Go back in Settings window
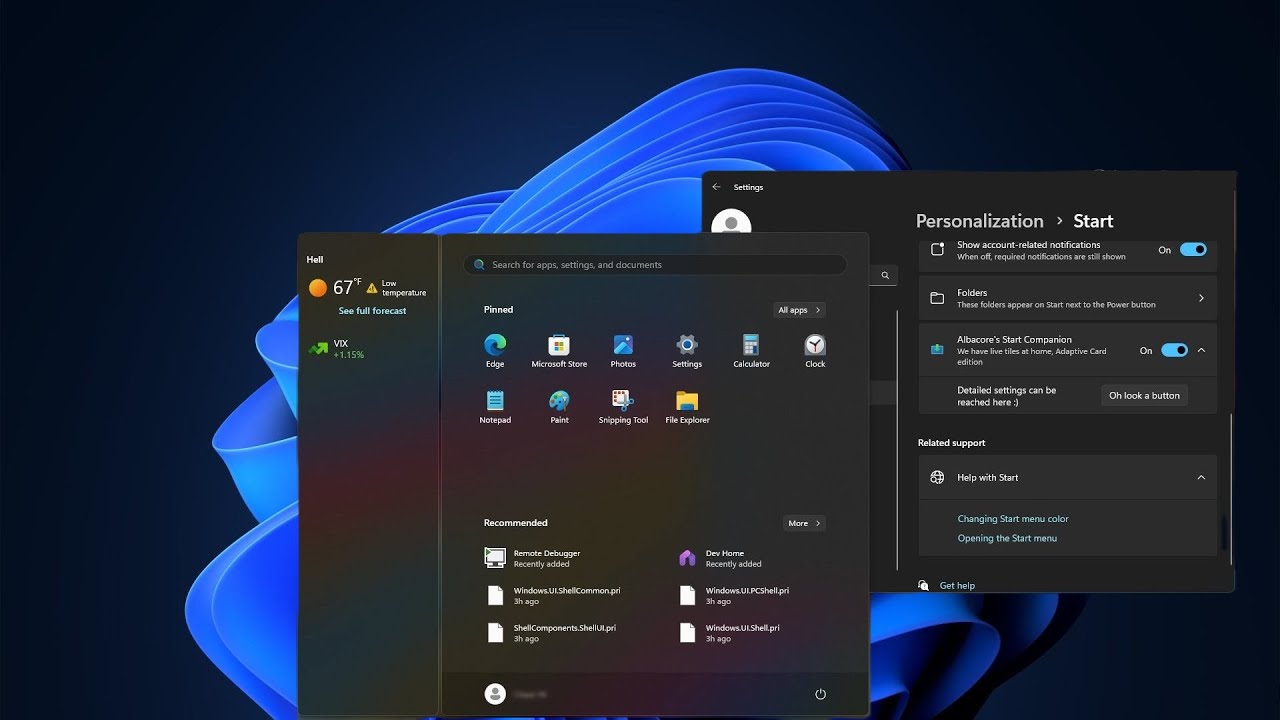This screenshot has height=720, width=1280. (x=716, y=187)
